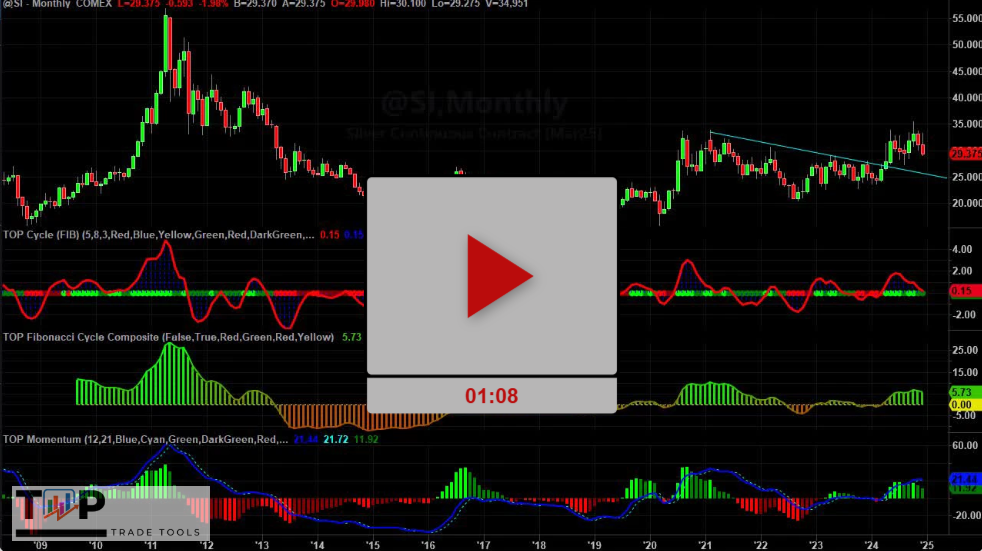Click the 01:08 video duration label
982x551 pixels.
pyautogui.click(x=492, y=396)
